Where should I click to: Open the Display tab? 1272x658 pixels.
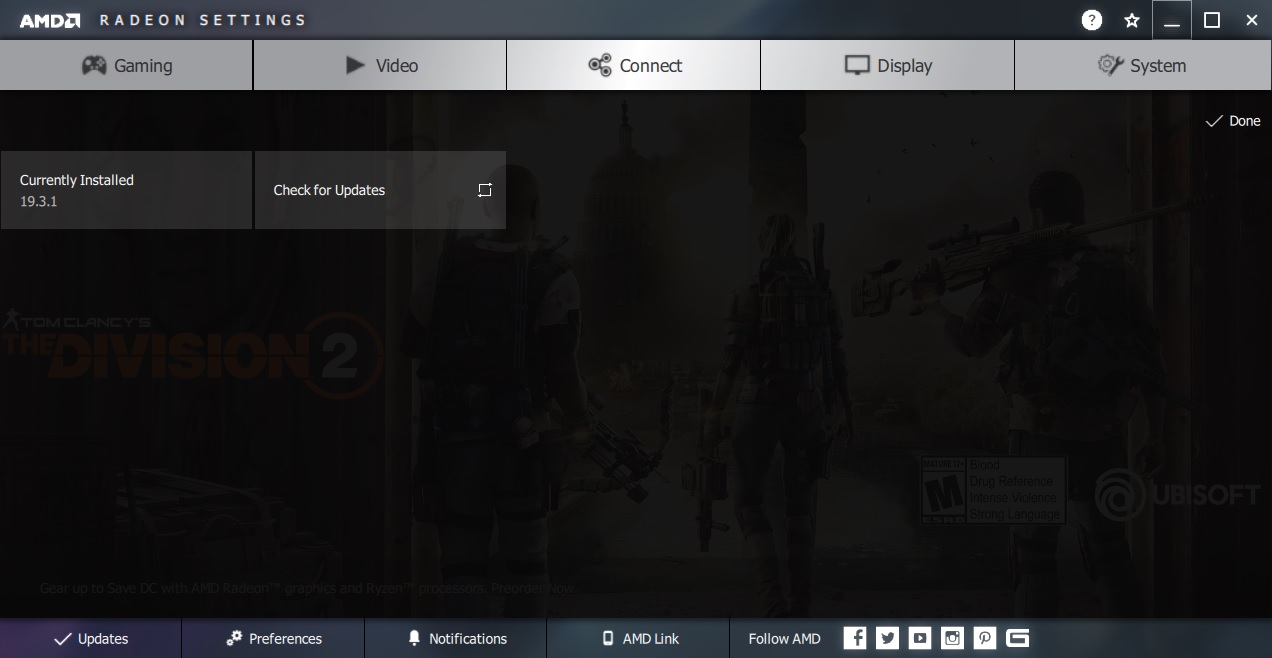(888, 65)
